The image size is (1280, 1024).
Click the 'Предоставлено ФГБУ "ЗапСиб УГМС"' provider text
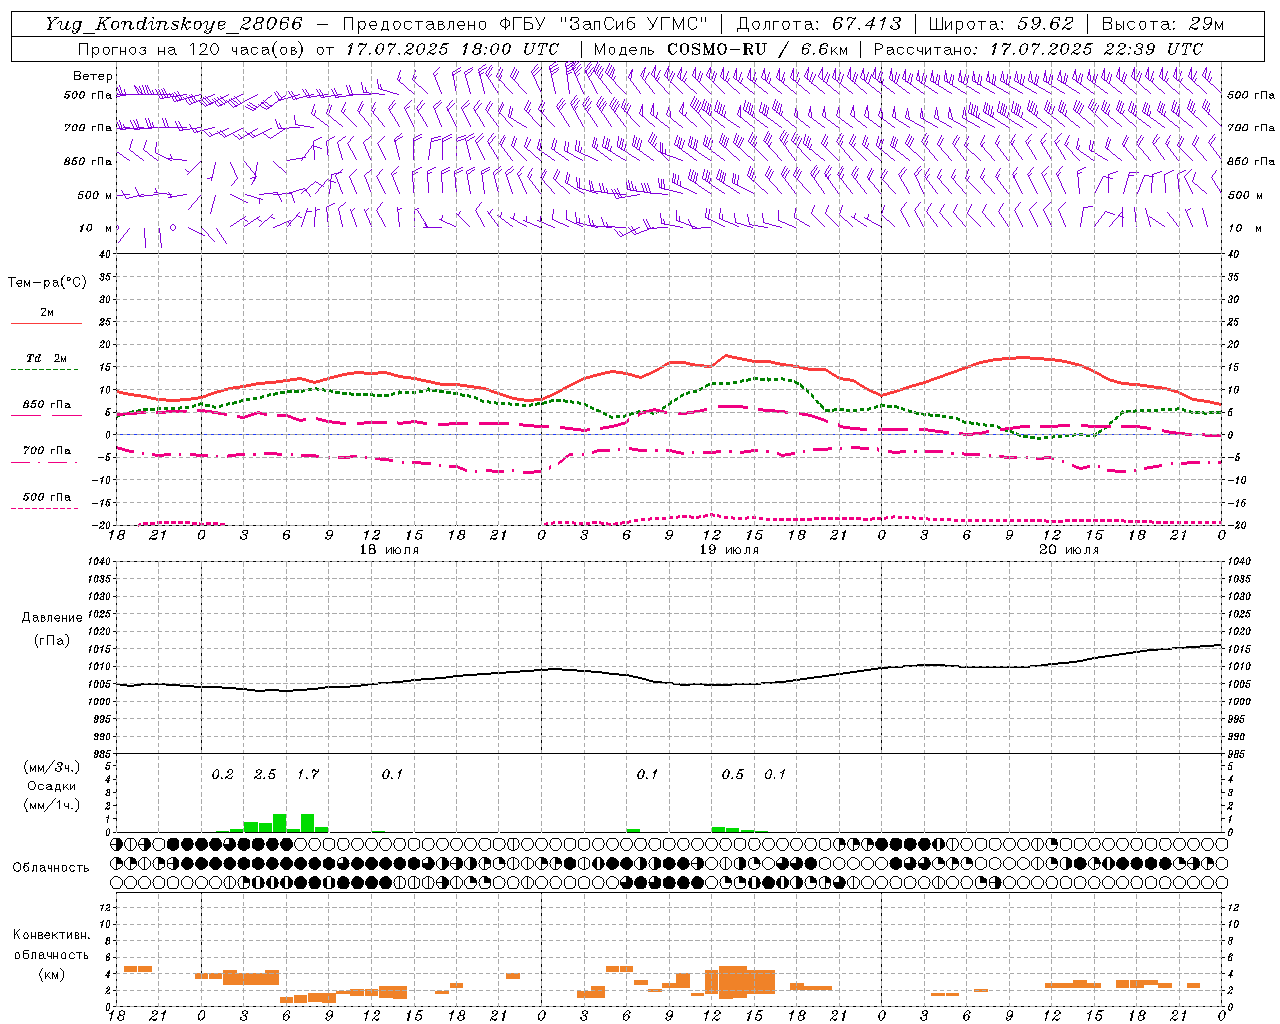526,24
